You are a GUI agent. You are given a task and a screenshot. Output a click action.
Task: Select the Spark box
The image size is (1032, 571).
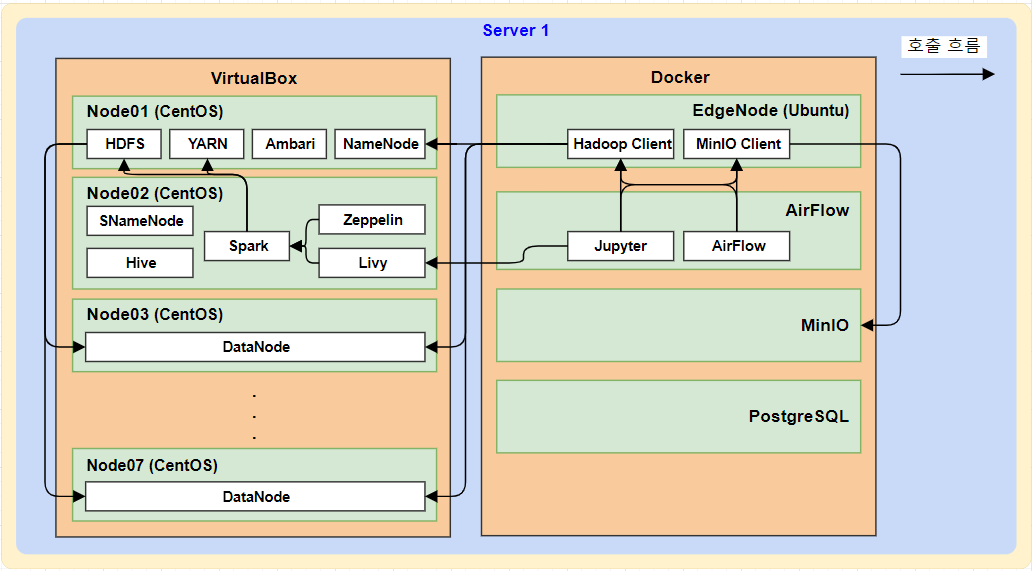pos(247,246)
